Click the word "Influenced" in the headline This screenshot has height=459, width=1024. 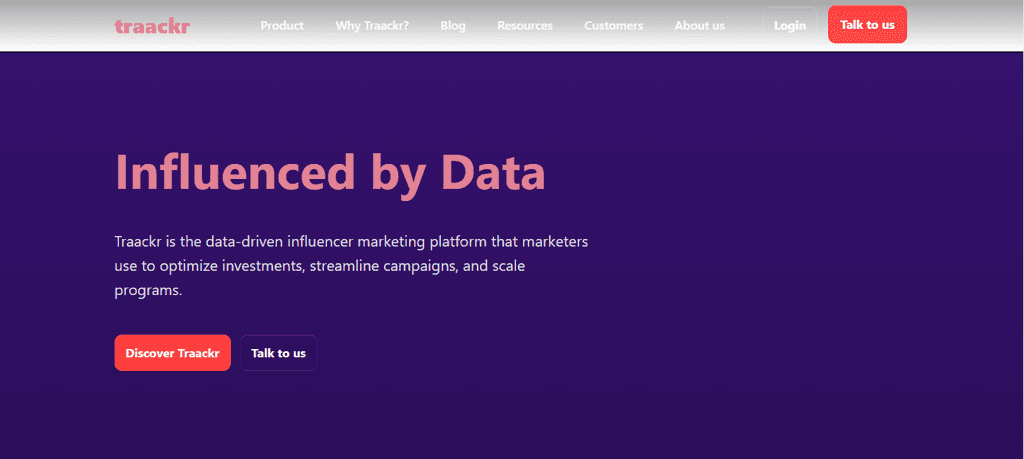pyautogui.click(x=236, y=172)
